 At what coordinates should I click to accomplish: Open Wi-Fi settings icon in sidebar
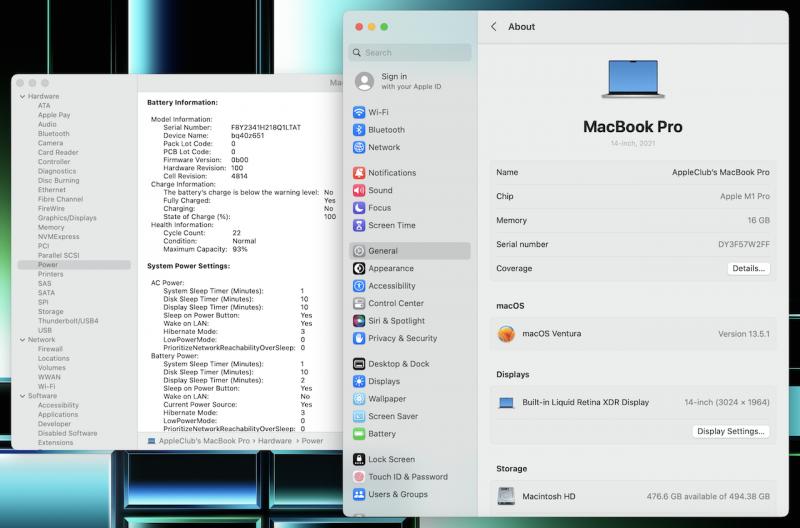pos(359,112)
